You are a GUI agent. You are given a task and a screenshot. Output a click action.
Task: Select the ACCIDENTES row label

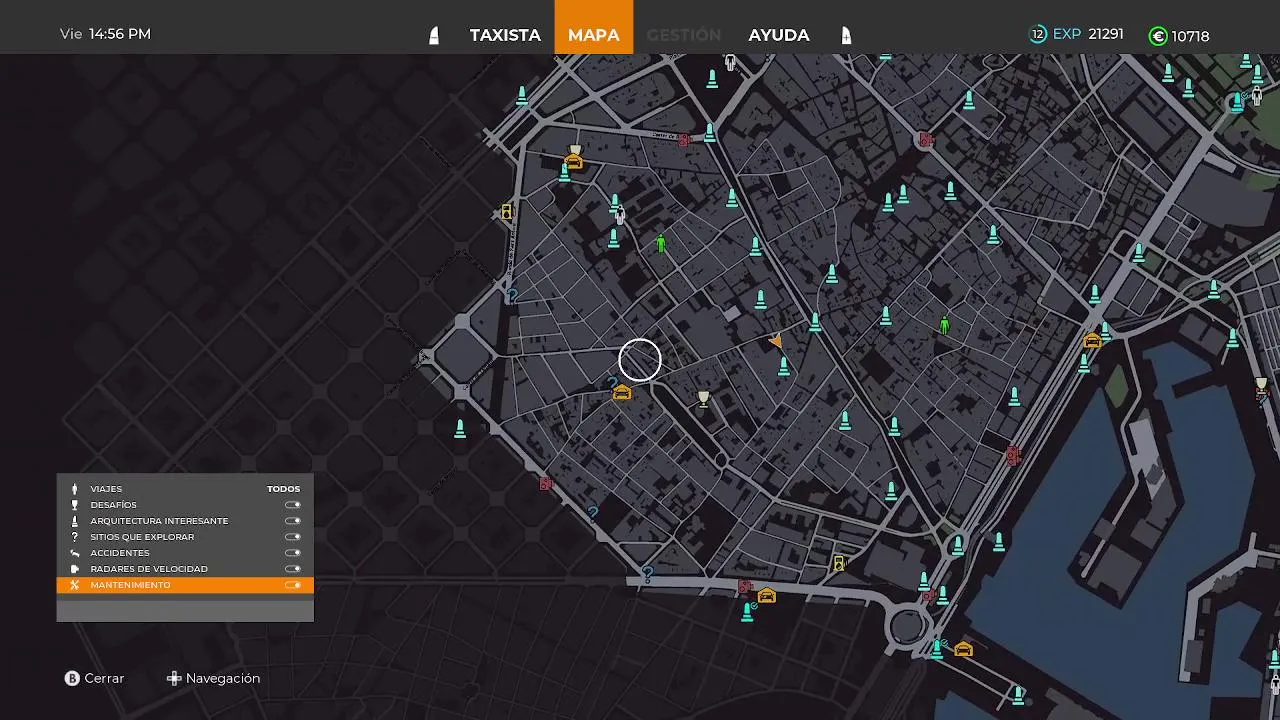(120, 553)
